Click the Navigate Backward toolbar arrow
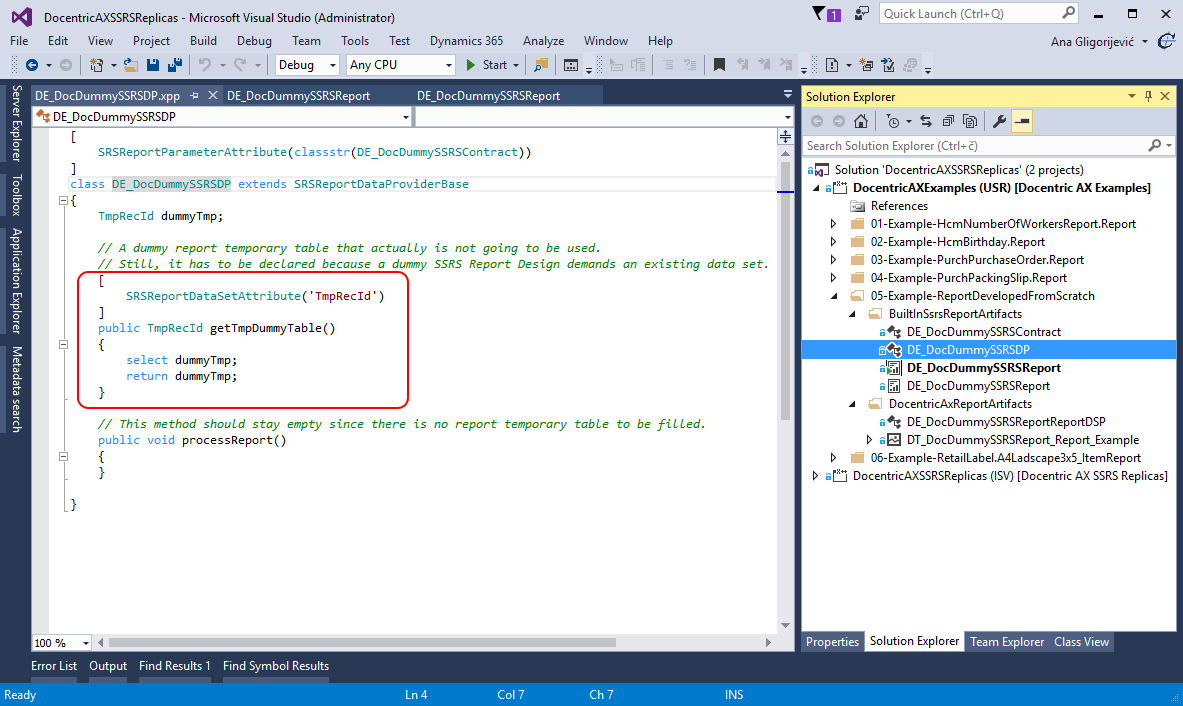Screen dimensions: 1183x706 32,65
